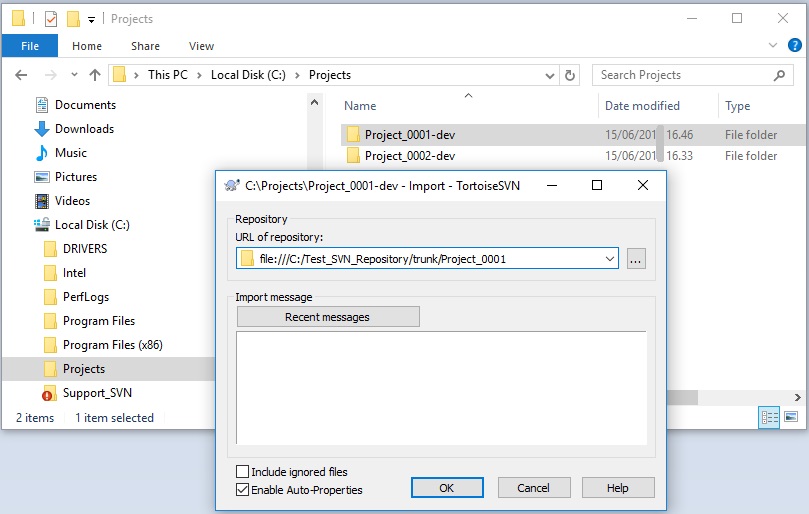
Task: Open Program Files folder in navigation tree
Action: (99, 321)
